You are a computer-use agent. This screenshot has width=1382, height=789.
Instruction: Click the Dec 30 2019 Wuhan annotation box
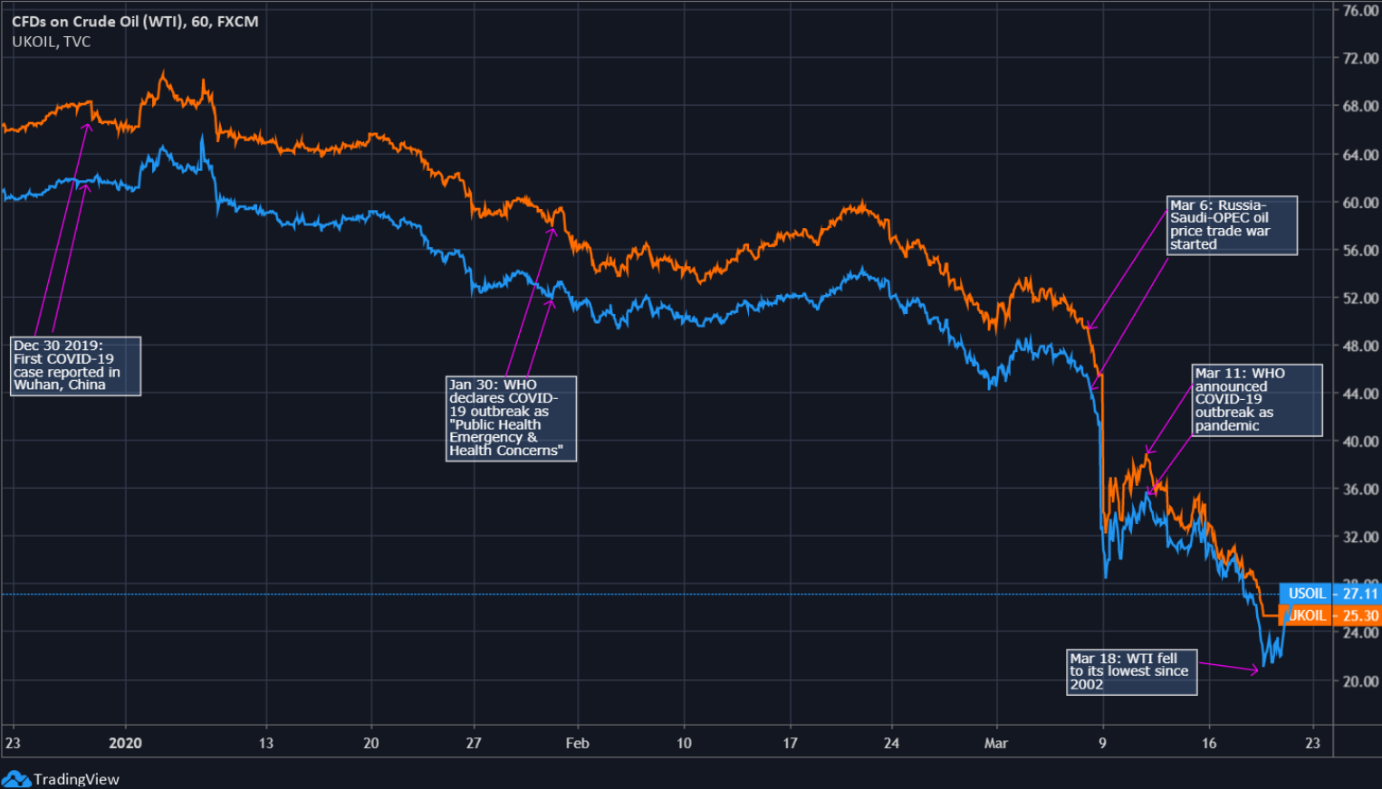pos(74,366)
